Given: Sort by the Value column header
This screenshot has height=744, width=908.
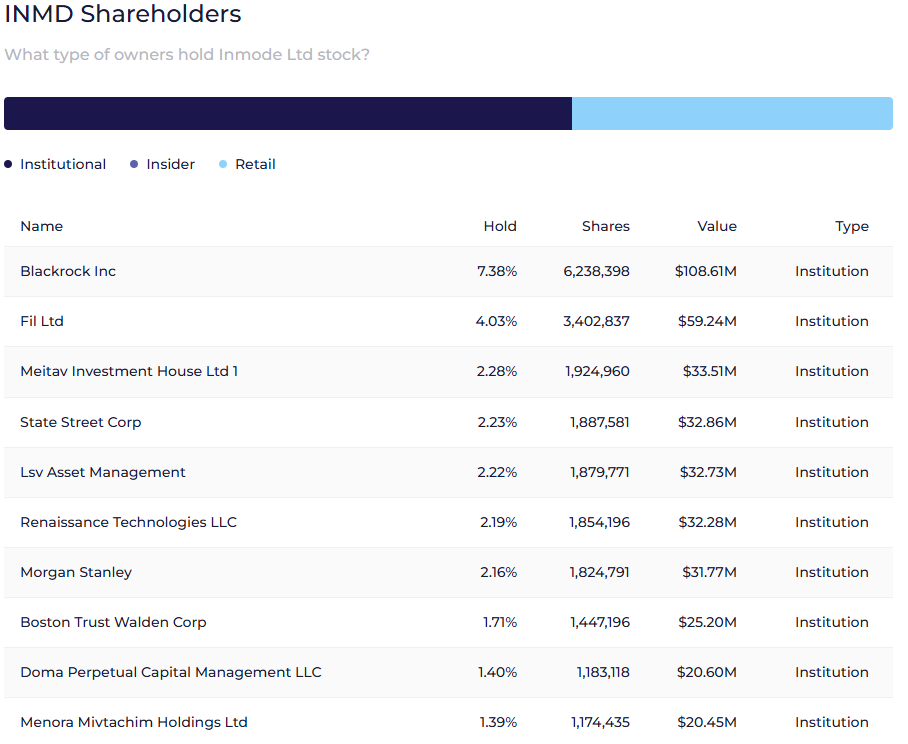Looking at the screenshot, I should (x=717, y=226).
